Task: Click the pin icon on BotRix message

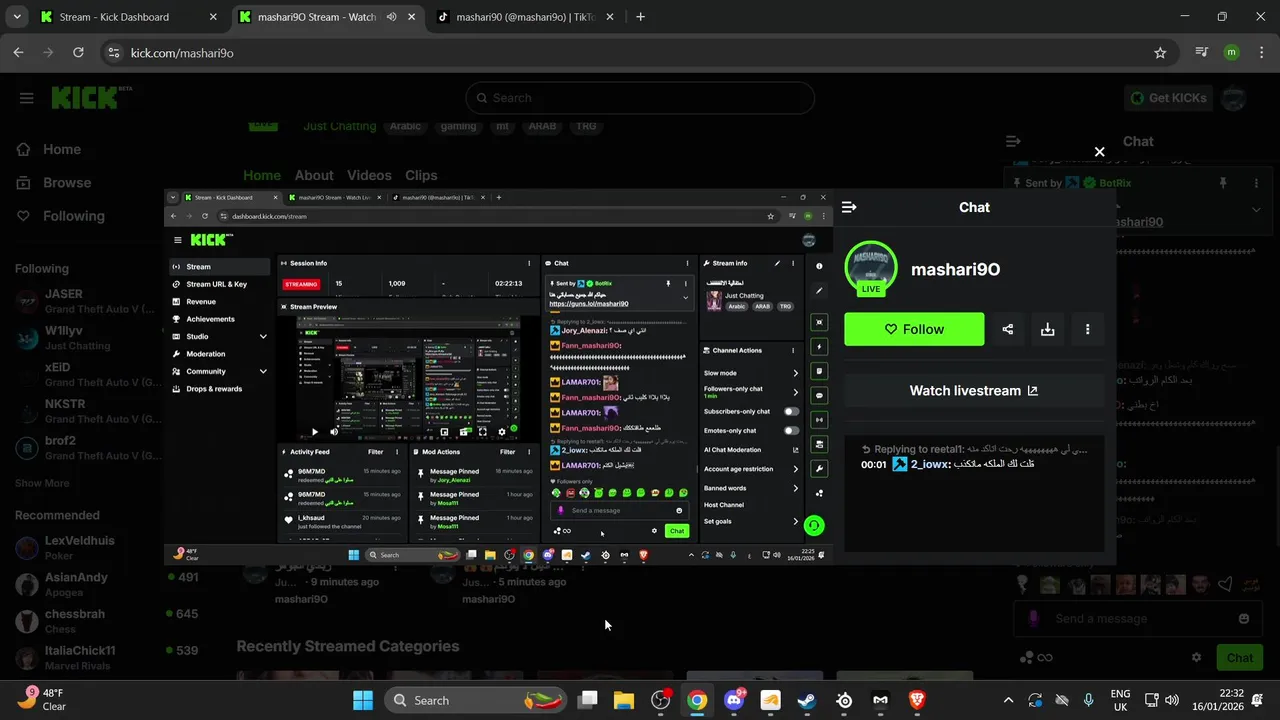Action: (1222, 183)
